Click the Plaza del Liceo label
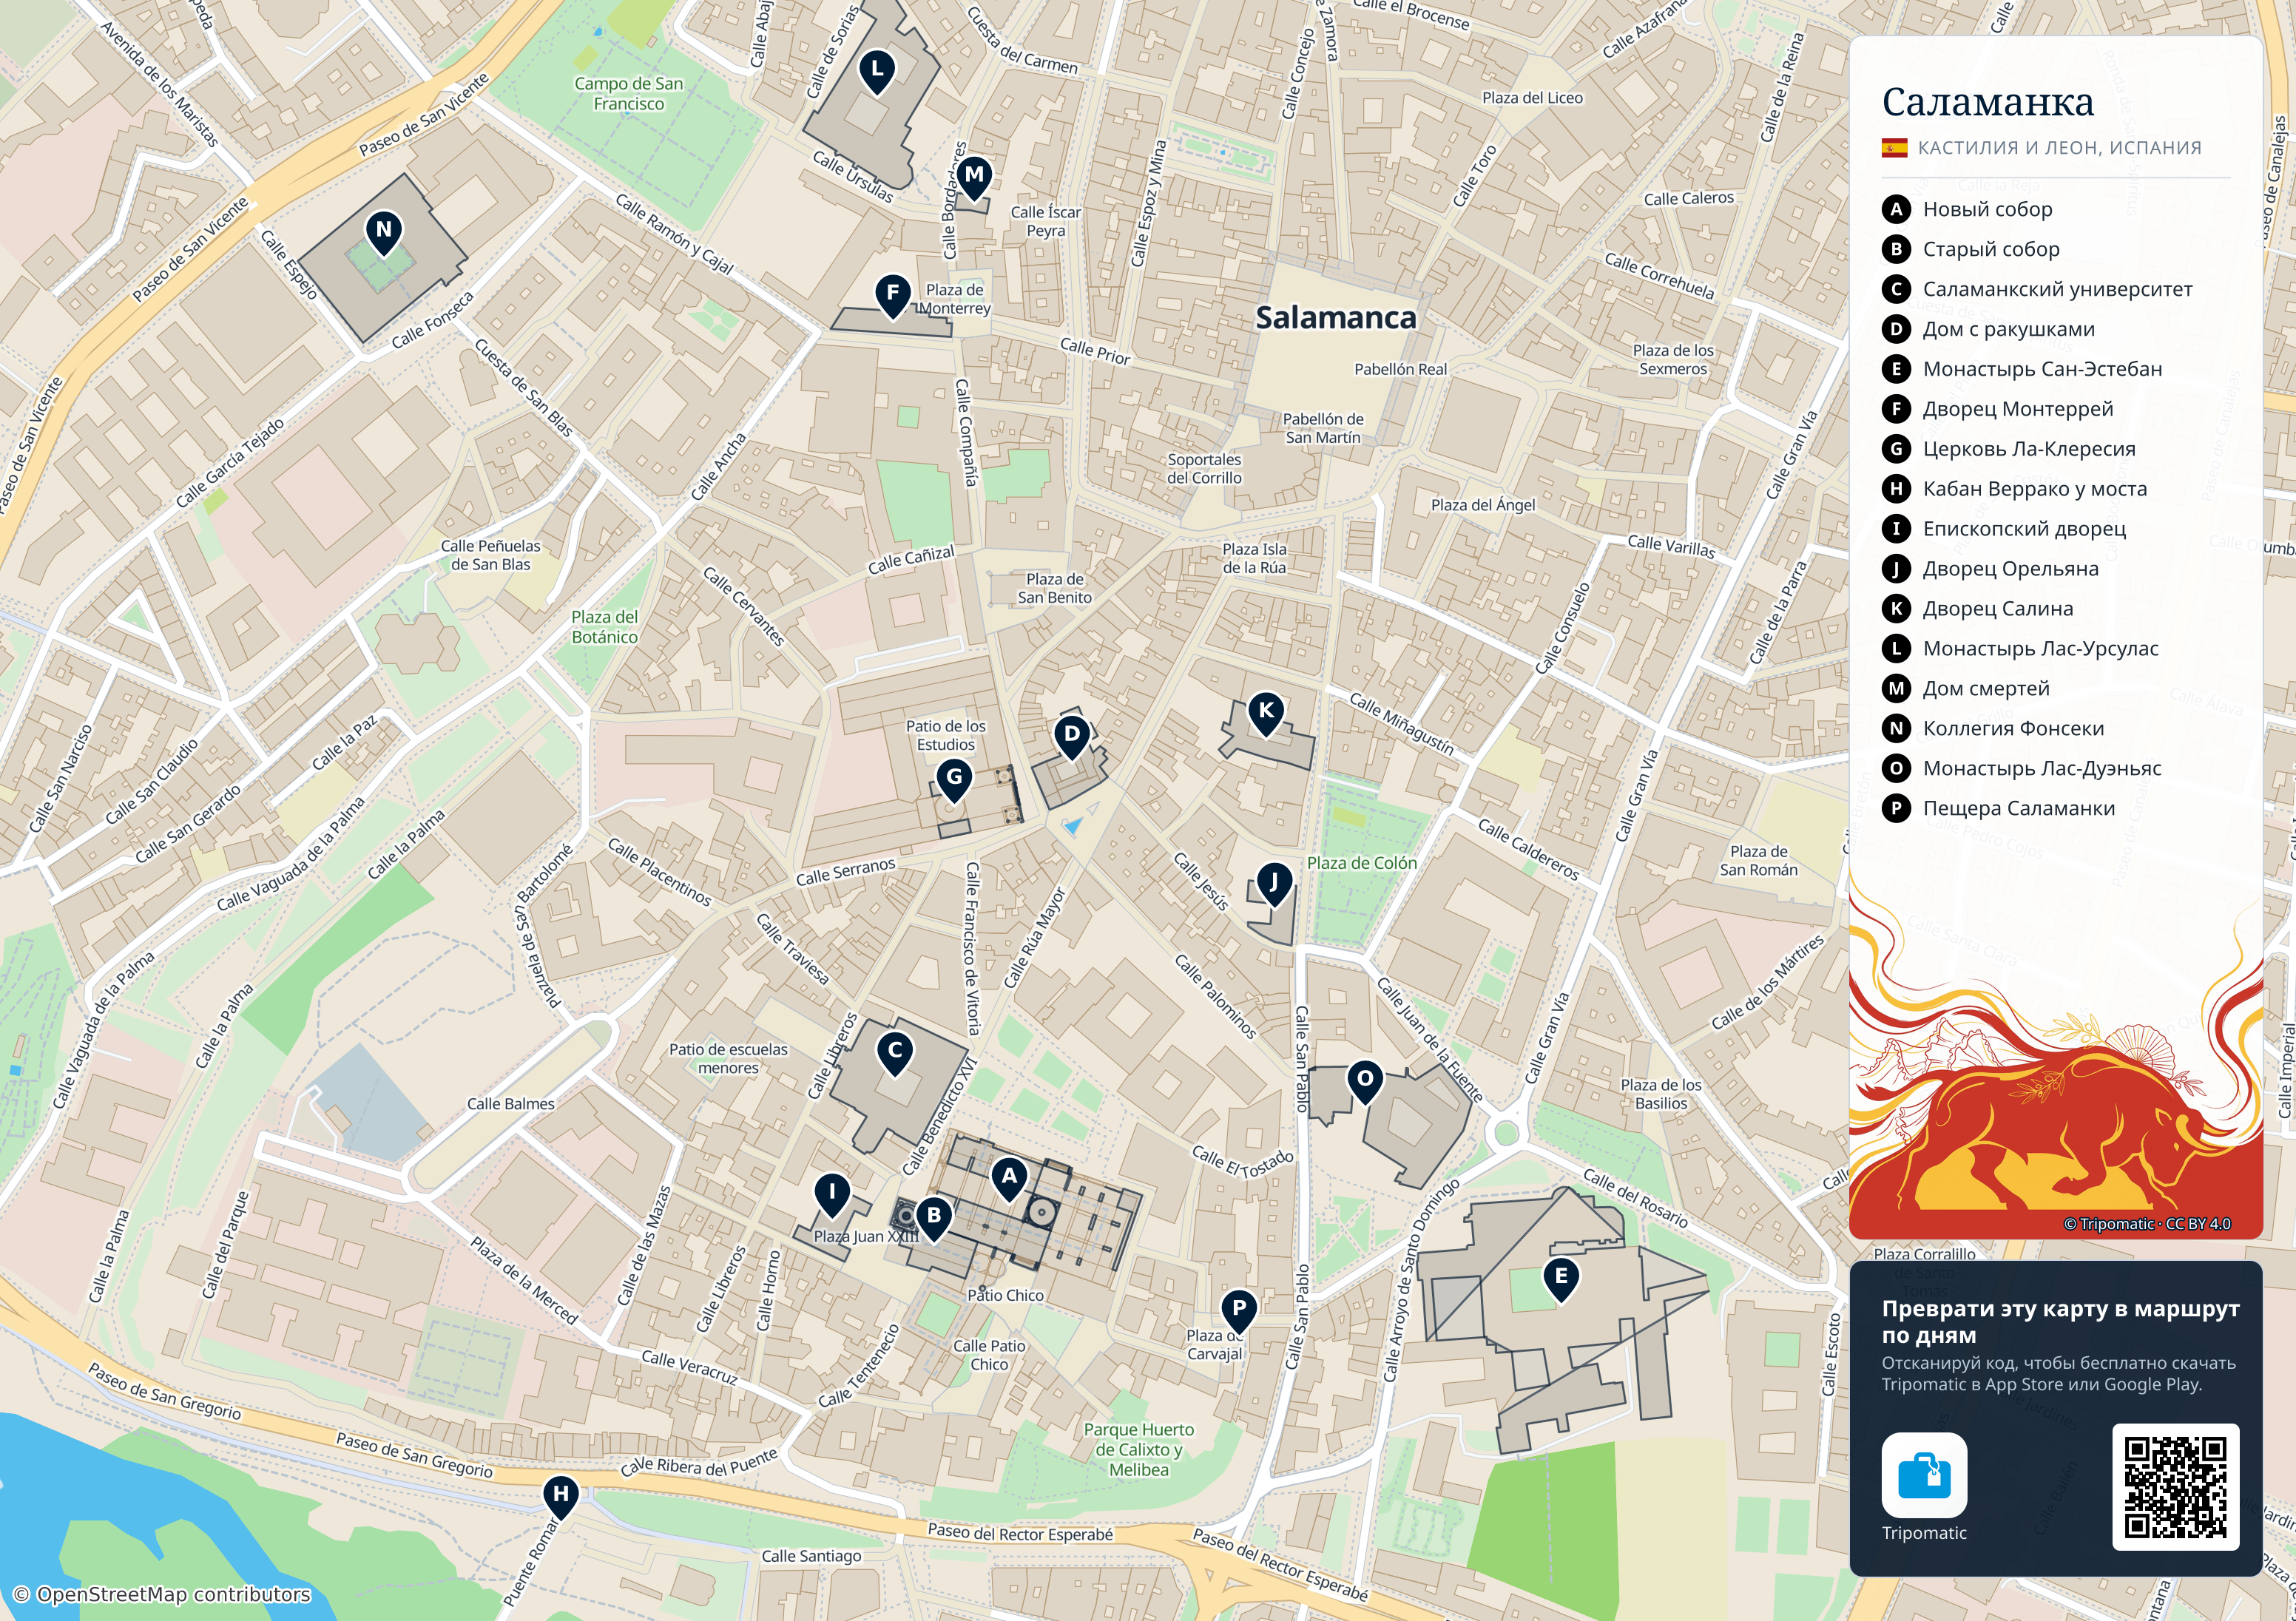 tap(1532, 98)
